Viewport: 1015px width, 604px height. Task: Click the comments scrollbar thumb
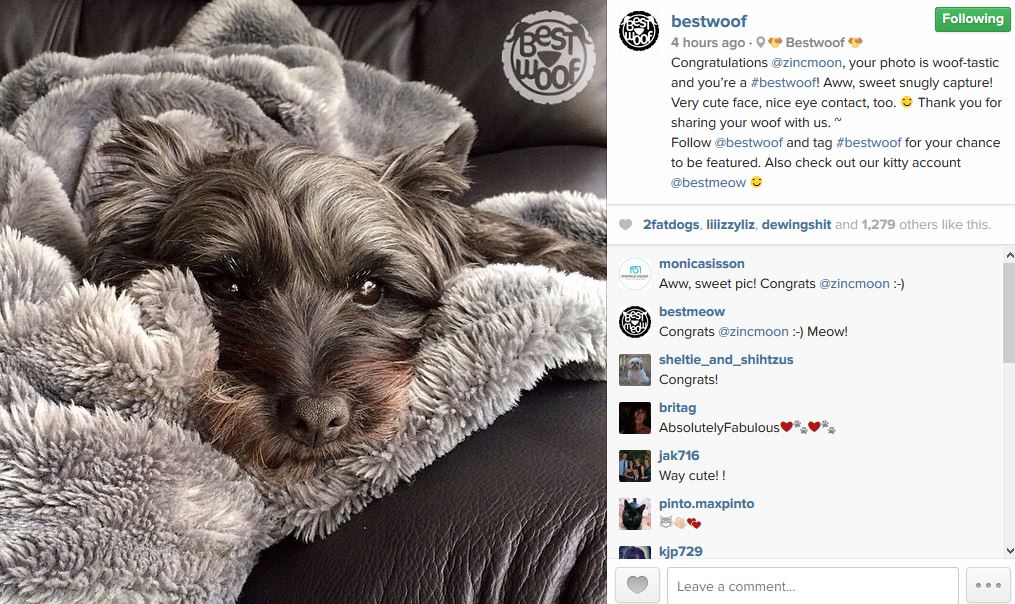1009,313
